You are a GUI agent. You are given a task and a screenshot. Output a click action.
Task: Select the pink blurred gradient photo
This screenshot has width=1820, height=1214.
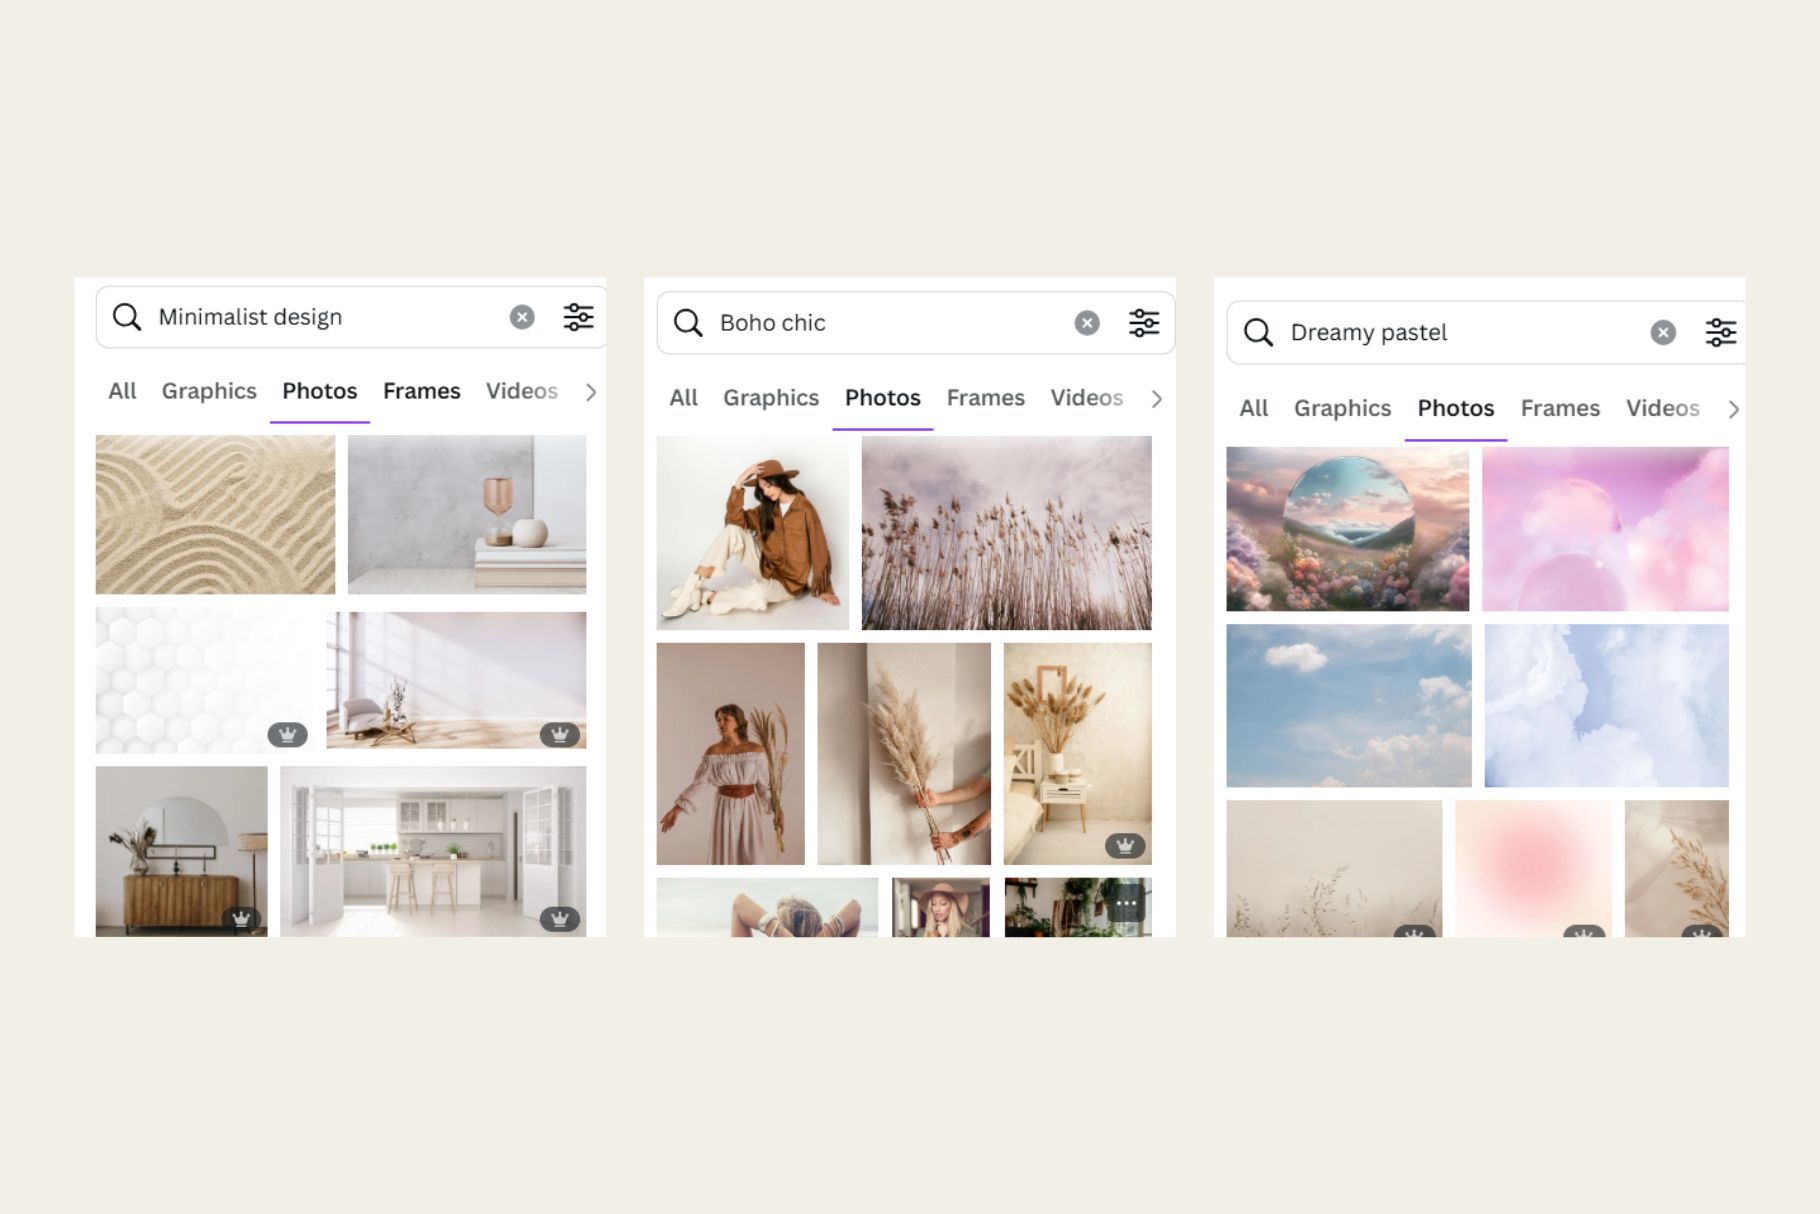click(x=1533, y=868)
